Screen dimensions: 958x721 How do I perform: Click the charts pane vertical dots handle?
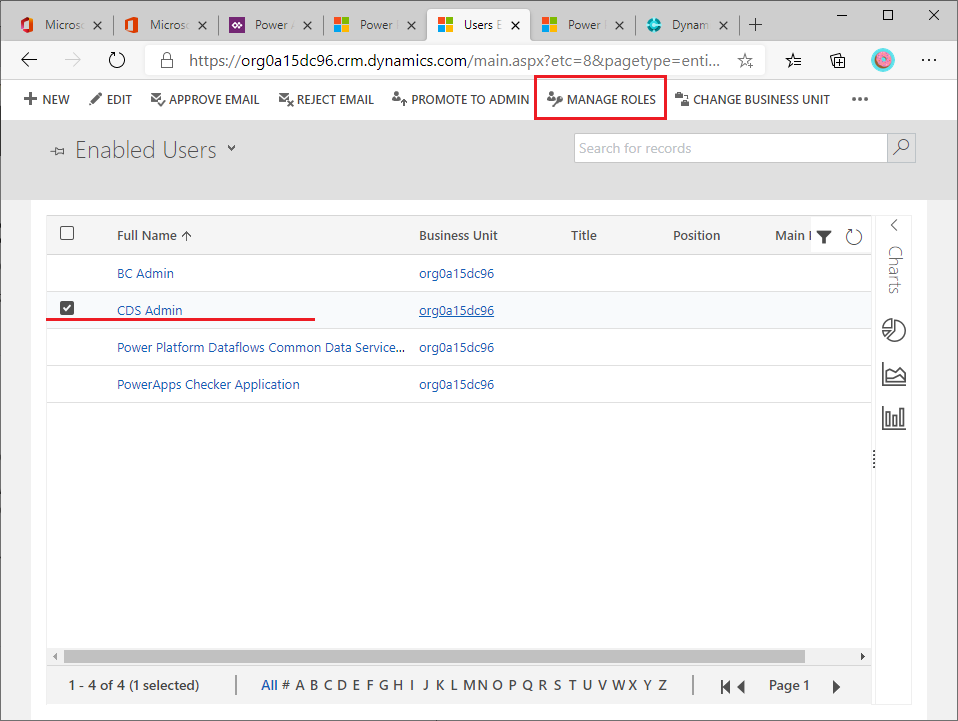click(x=874, y=459)
